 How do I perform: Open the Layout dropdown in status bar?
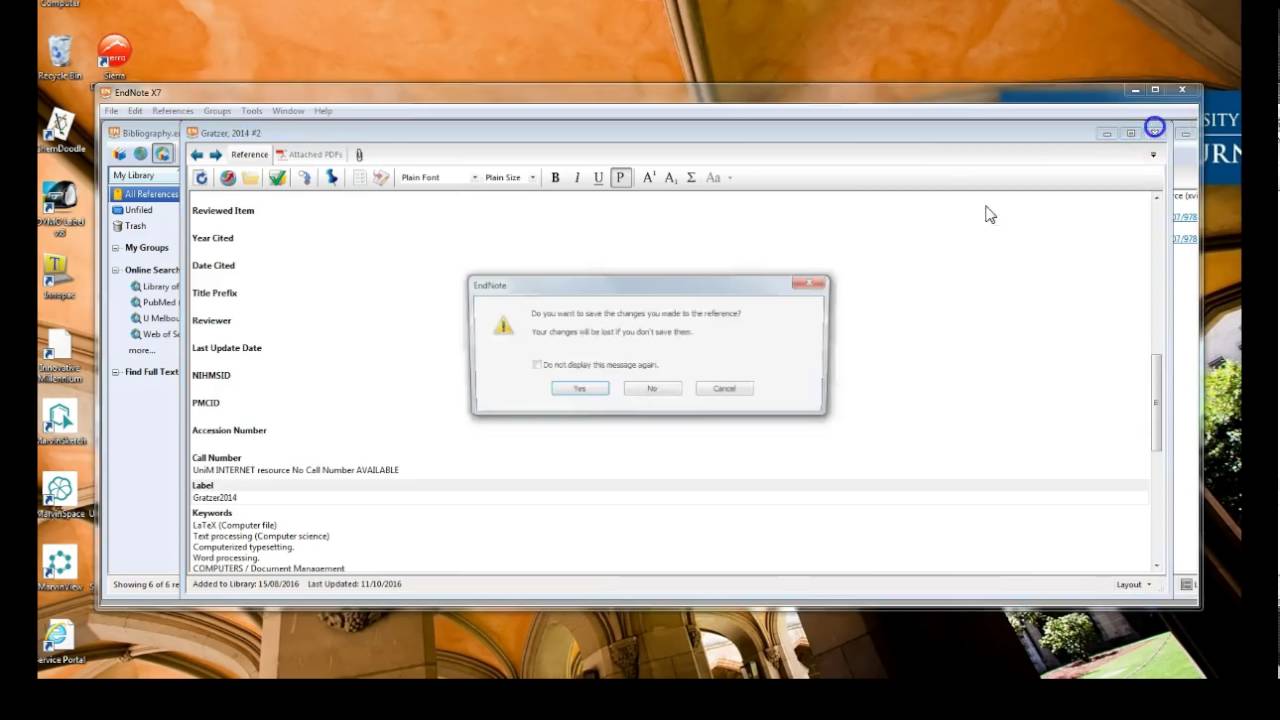(1133, 584)
